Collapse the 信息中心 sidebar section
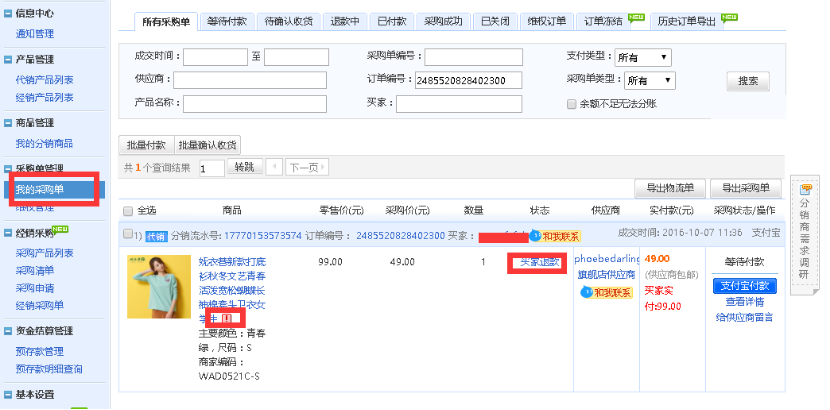 (x=8, y=15)
